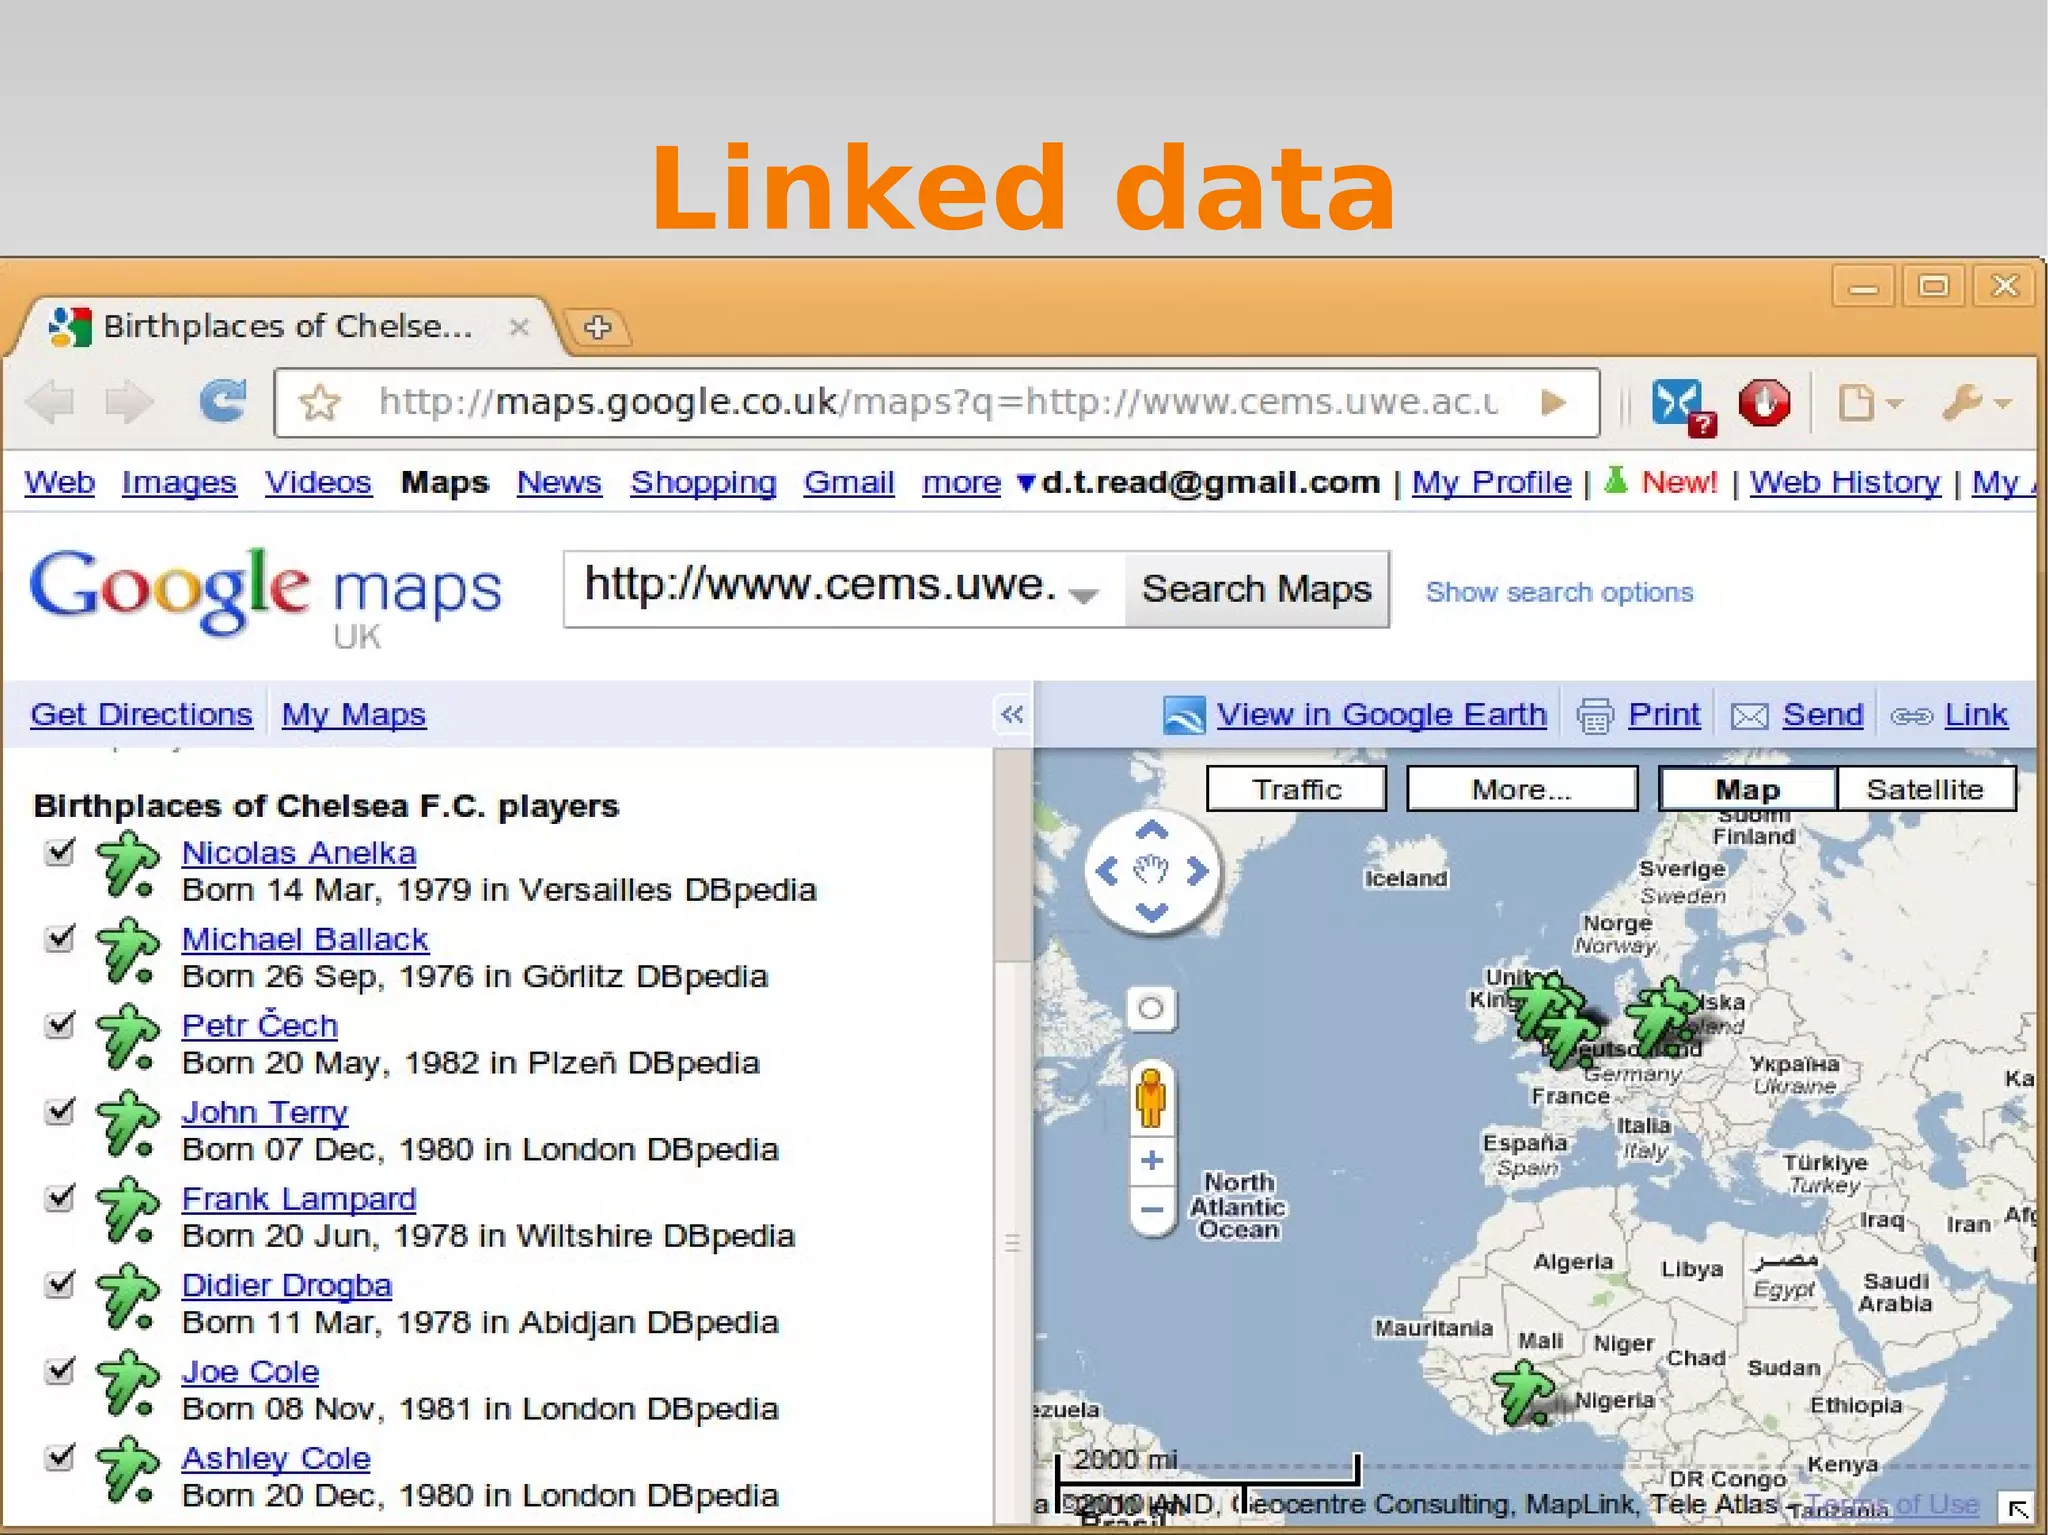This screenshot has height=1535, width=2048.
Task: Zoom out on the map
Action: (x=1152, y=1210)
